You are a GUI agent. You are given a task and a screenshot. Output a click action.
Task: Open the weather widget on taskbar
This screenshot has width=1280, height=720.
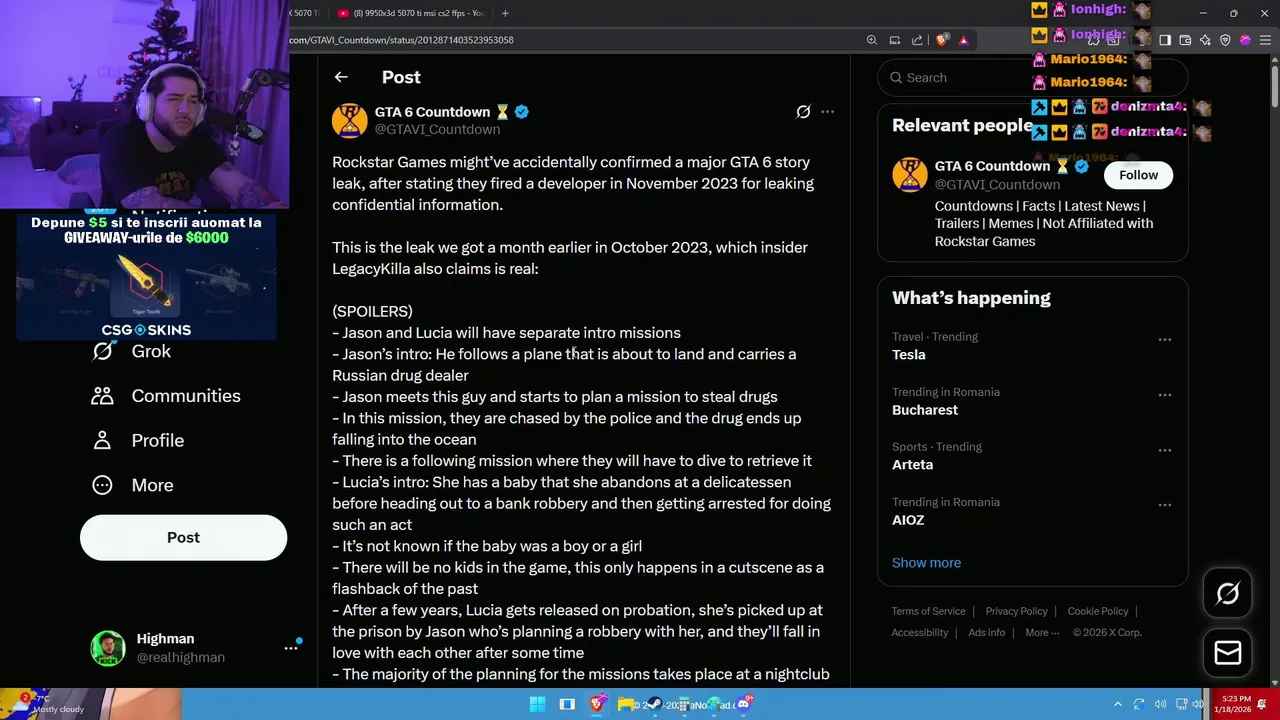(50, 704)
